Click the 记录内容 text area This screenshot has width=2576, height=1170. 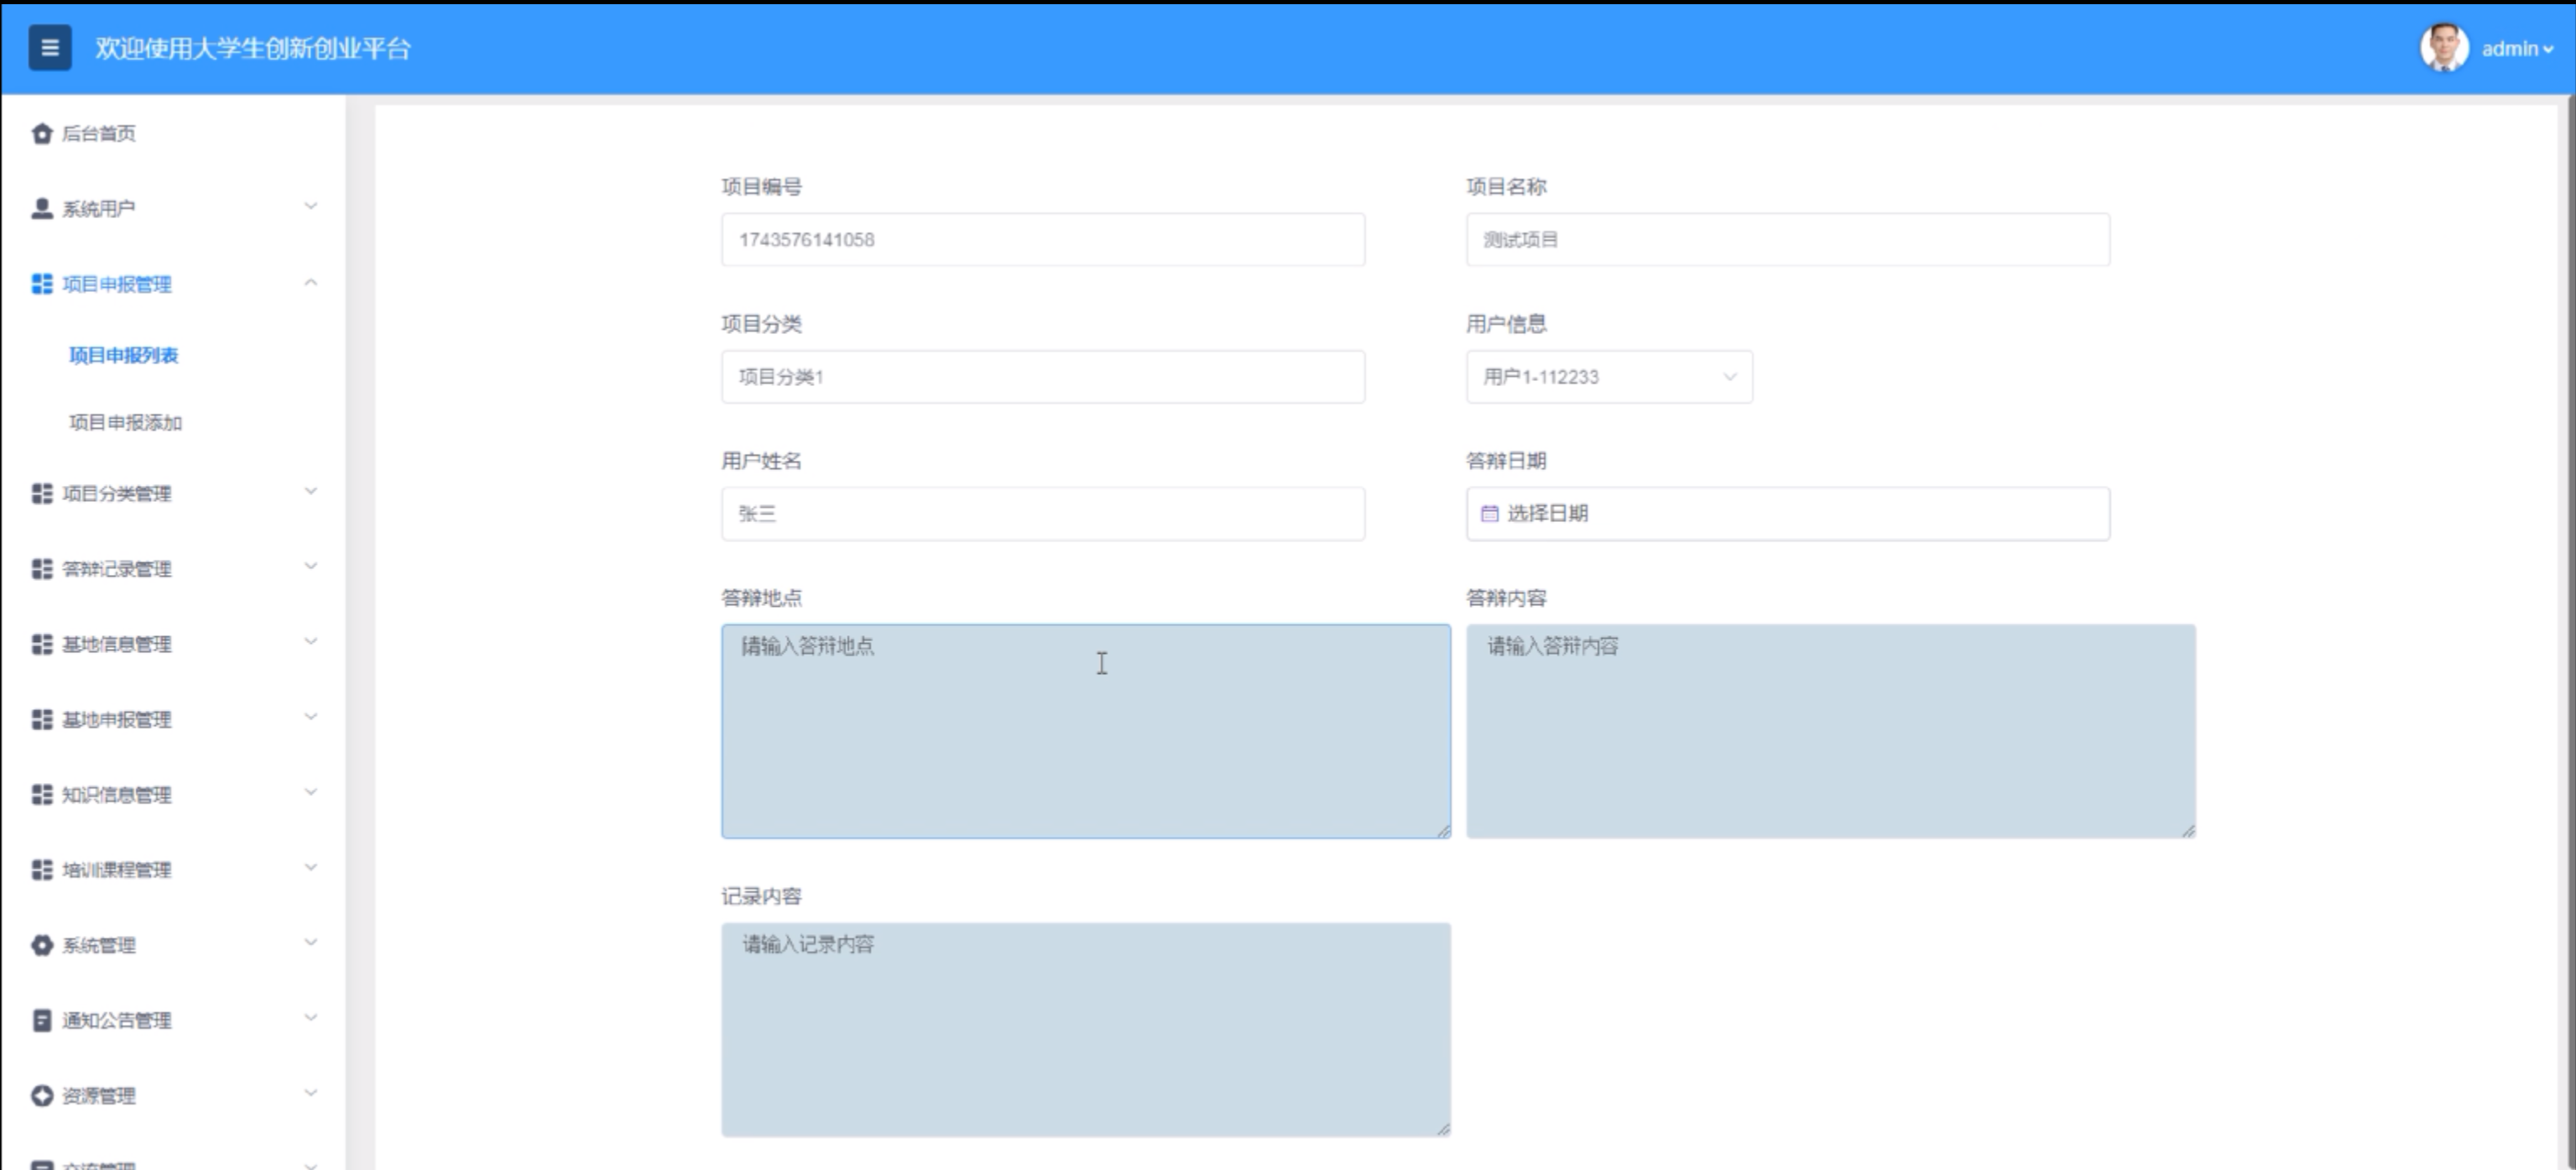tap(1085, 1028)
